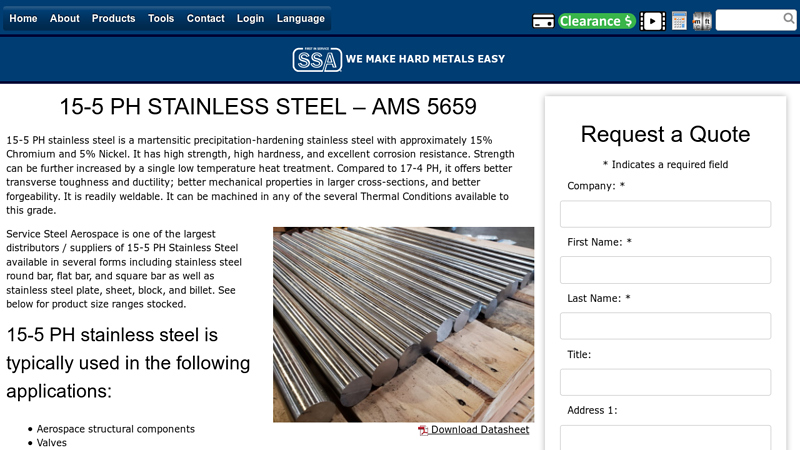Image resolution: width=800 pixels, height=450 pixels.
Task: Expand the Tools menu
Action: (x=161, y=18)
